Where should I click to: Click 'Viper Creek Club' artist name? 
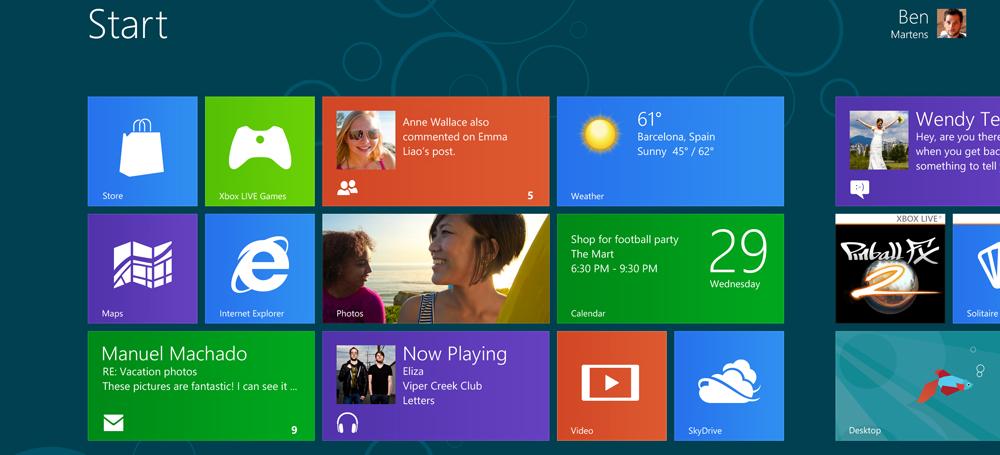coord(443,385)
